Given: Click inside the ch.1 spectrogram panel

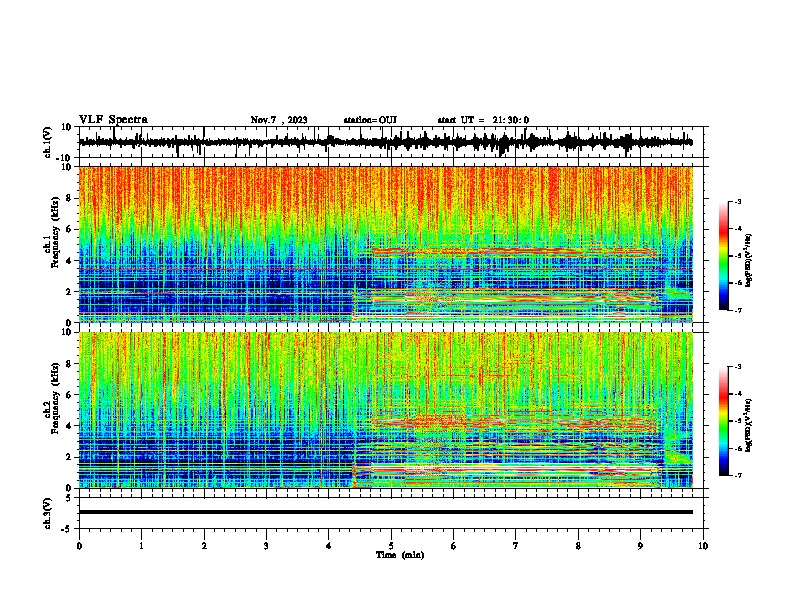Looking at the screenshot, I should pyautogui.click(x=385, y=244).
